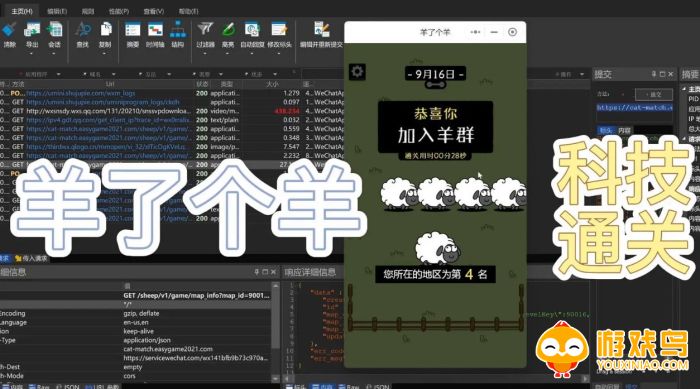Click the 高亮 (Highlight) marker icon
700x389 pixels.
click(228, 30)
